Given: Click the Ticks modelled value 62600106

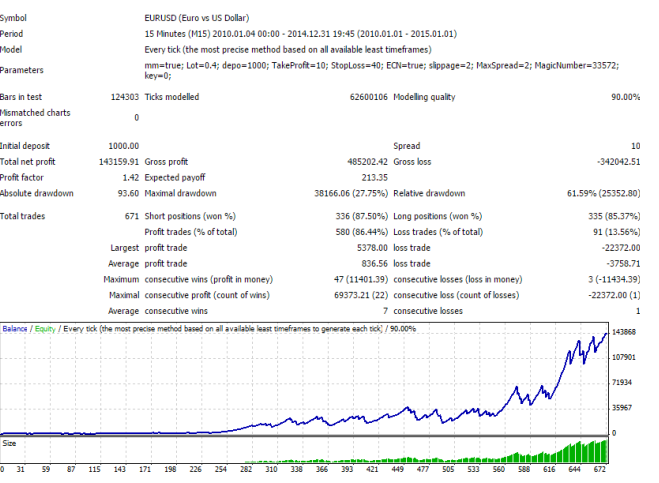Looking at the screenshot, I should point(369,97).
